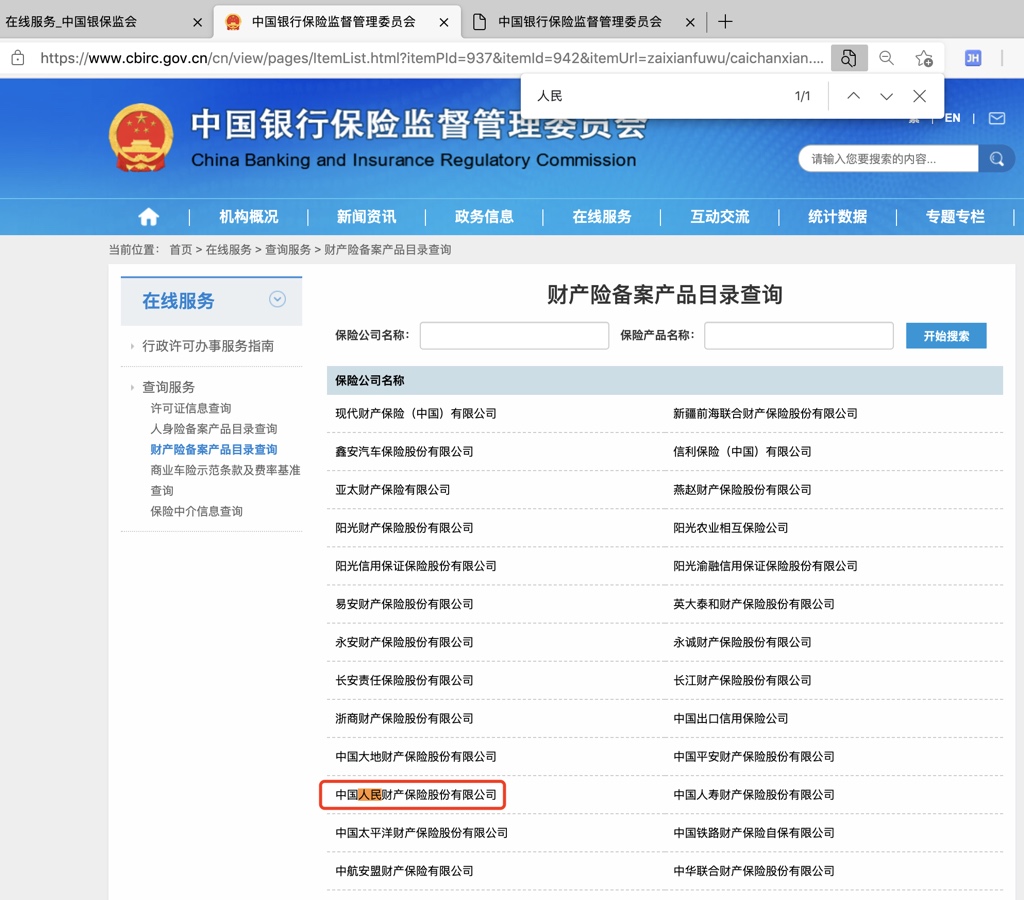Select 信利保险（中国）有限公司
The width and height of the screenshot is (1024, 900).
(743, 451)
